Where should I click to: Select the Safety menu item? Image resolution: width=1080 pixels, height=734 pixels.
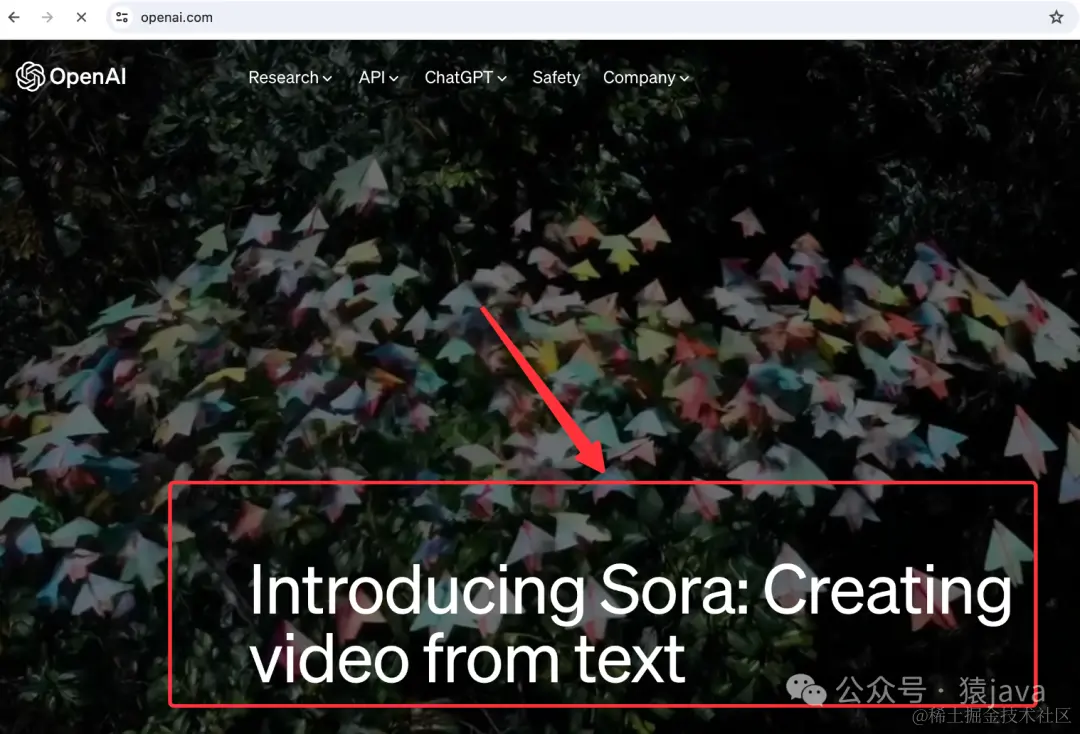(556, 77)
